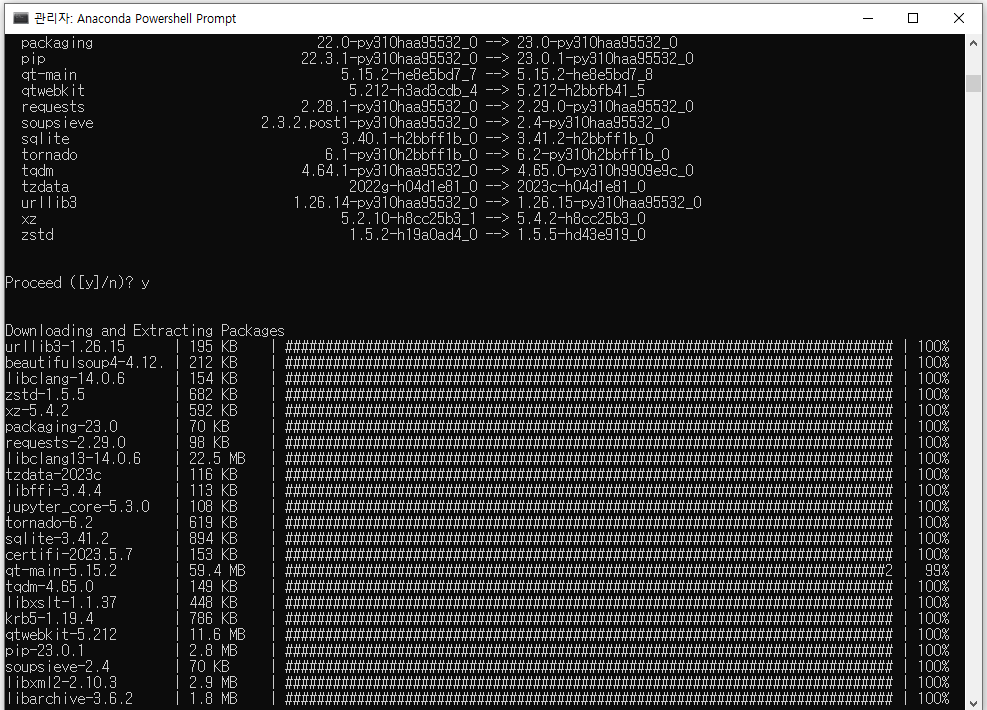Image resolution: width=987 pixels, height=710 pixels.
Task: Click the 'sqlite' package name in upgrade list
Action: (x=45, y=138)
